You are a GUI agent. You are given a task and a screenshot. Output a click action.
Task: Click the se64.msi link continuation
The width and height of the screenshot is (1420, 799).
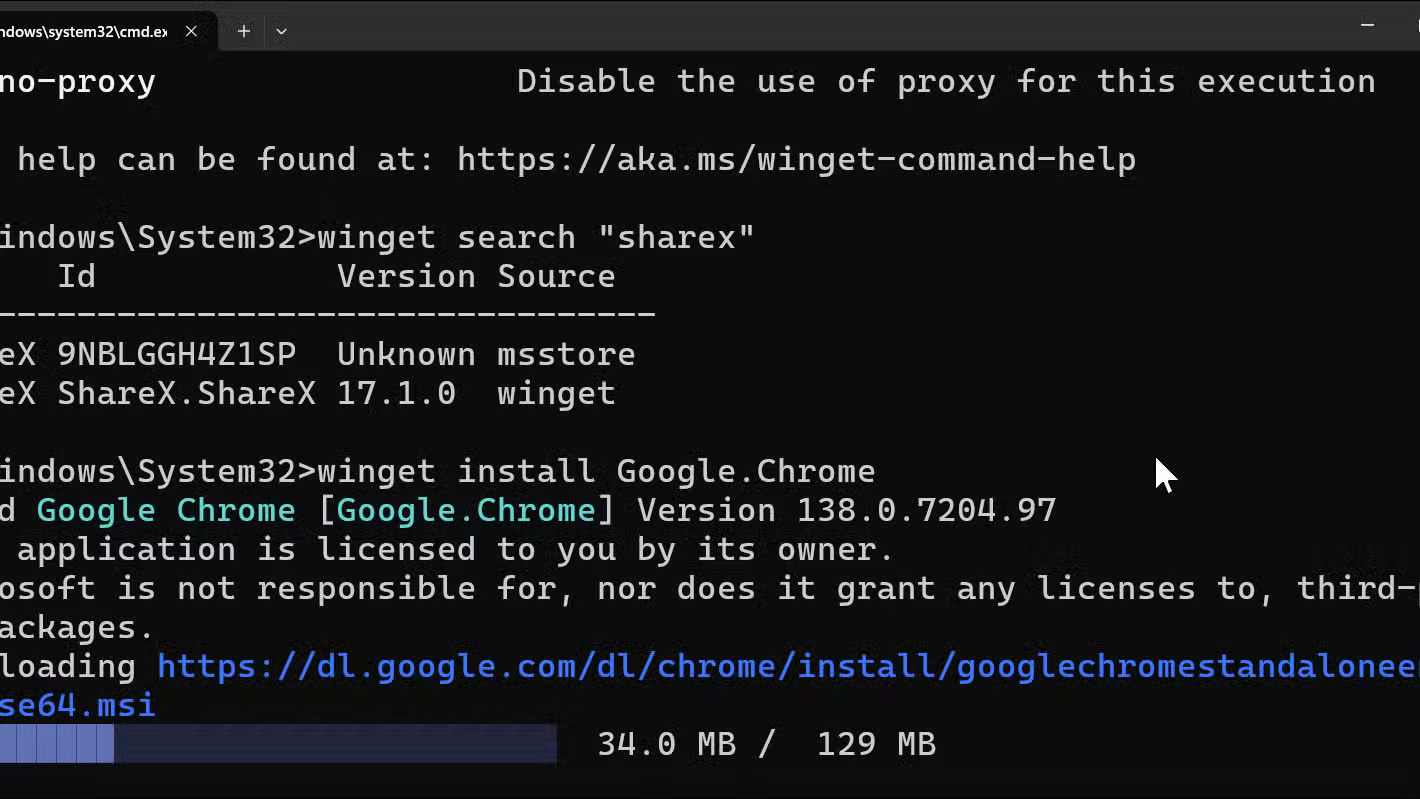tap(78, 705)
